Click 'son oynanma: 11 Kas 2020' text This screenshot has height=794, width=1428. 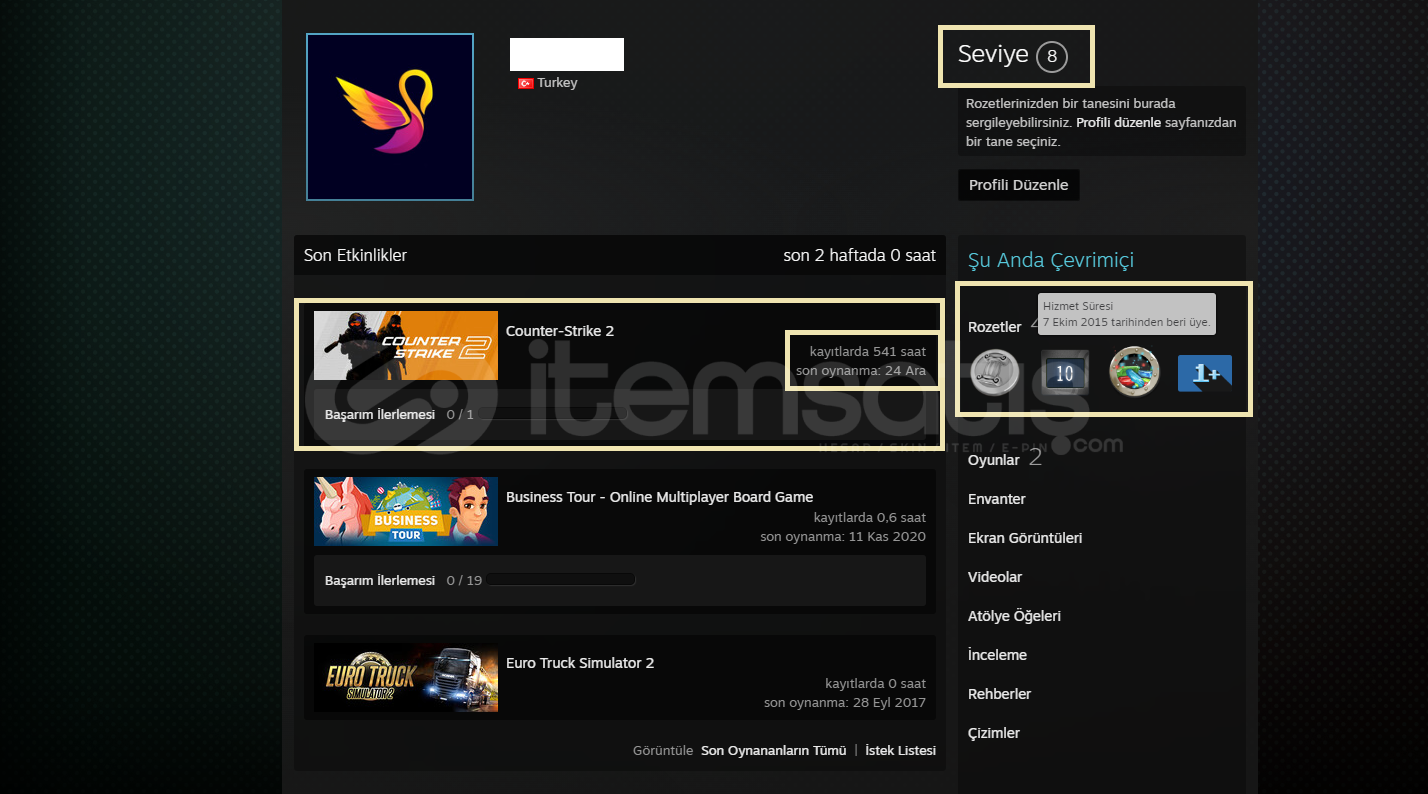(x=843, y=537)
